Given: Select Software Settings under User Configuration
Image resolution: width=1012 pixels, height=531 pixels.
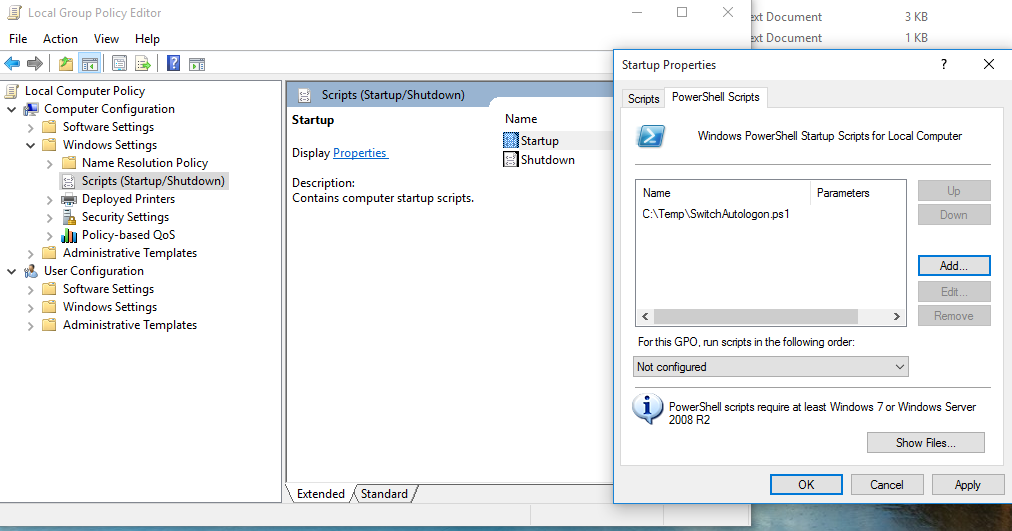Looking at the screenshot, I should pyautogui.click(x=108, y=289).
